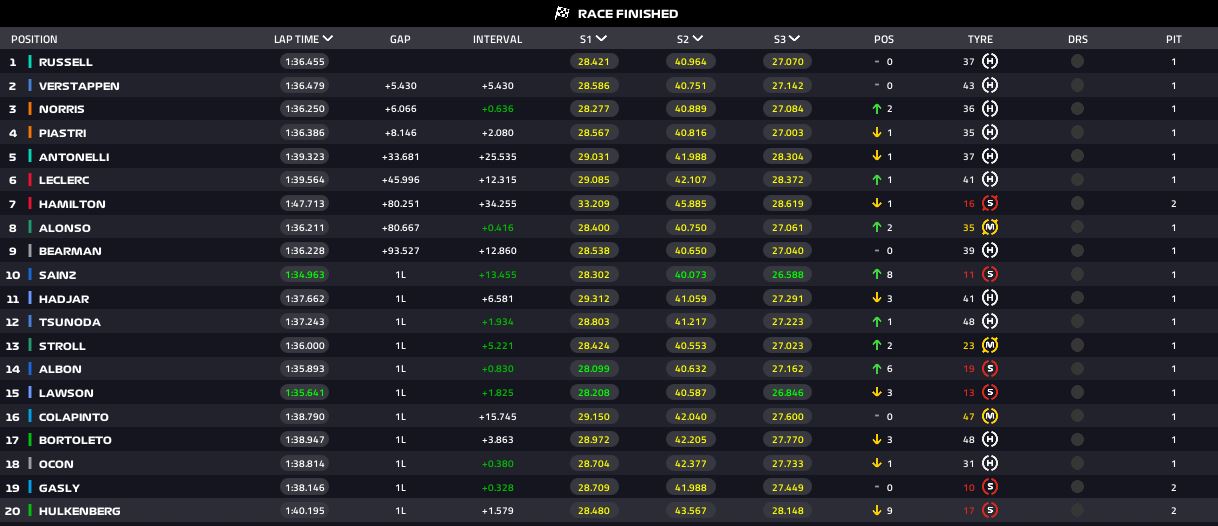This screenshot has height=526, width=1218.
Task: Select driver name PIASTRI
Action: pyautogui.click(x=62, y=133)
